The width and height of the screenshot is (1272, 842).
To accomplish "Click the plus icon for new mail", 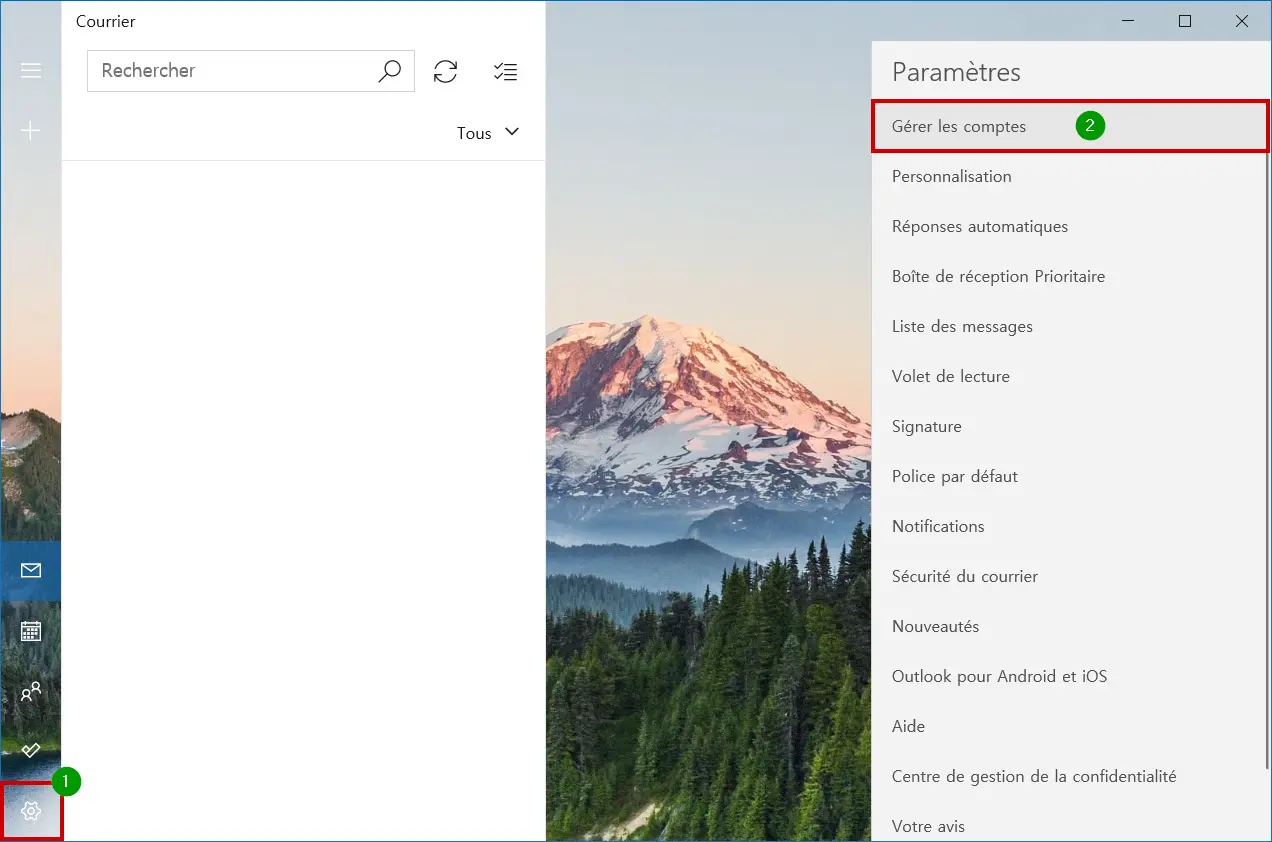I will pos(31,131).
